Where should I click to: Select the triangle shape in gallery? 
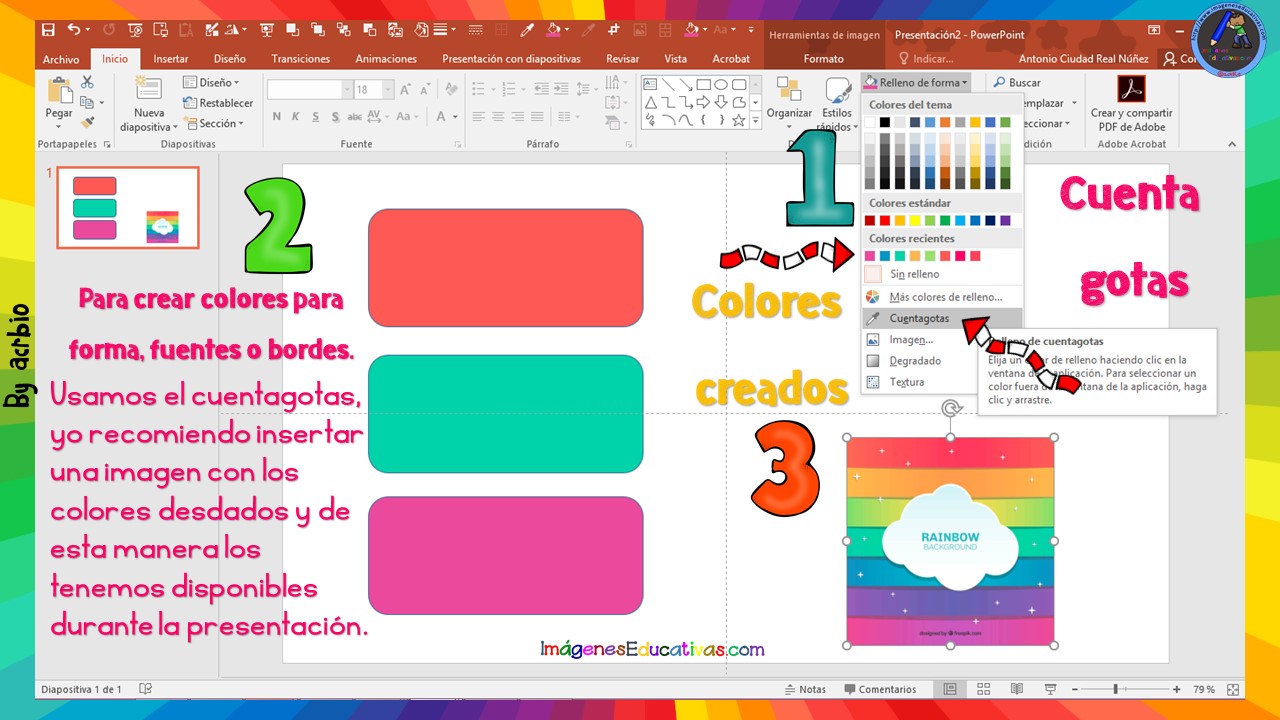click(650, 102)
